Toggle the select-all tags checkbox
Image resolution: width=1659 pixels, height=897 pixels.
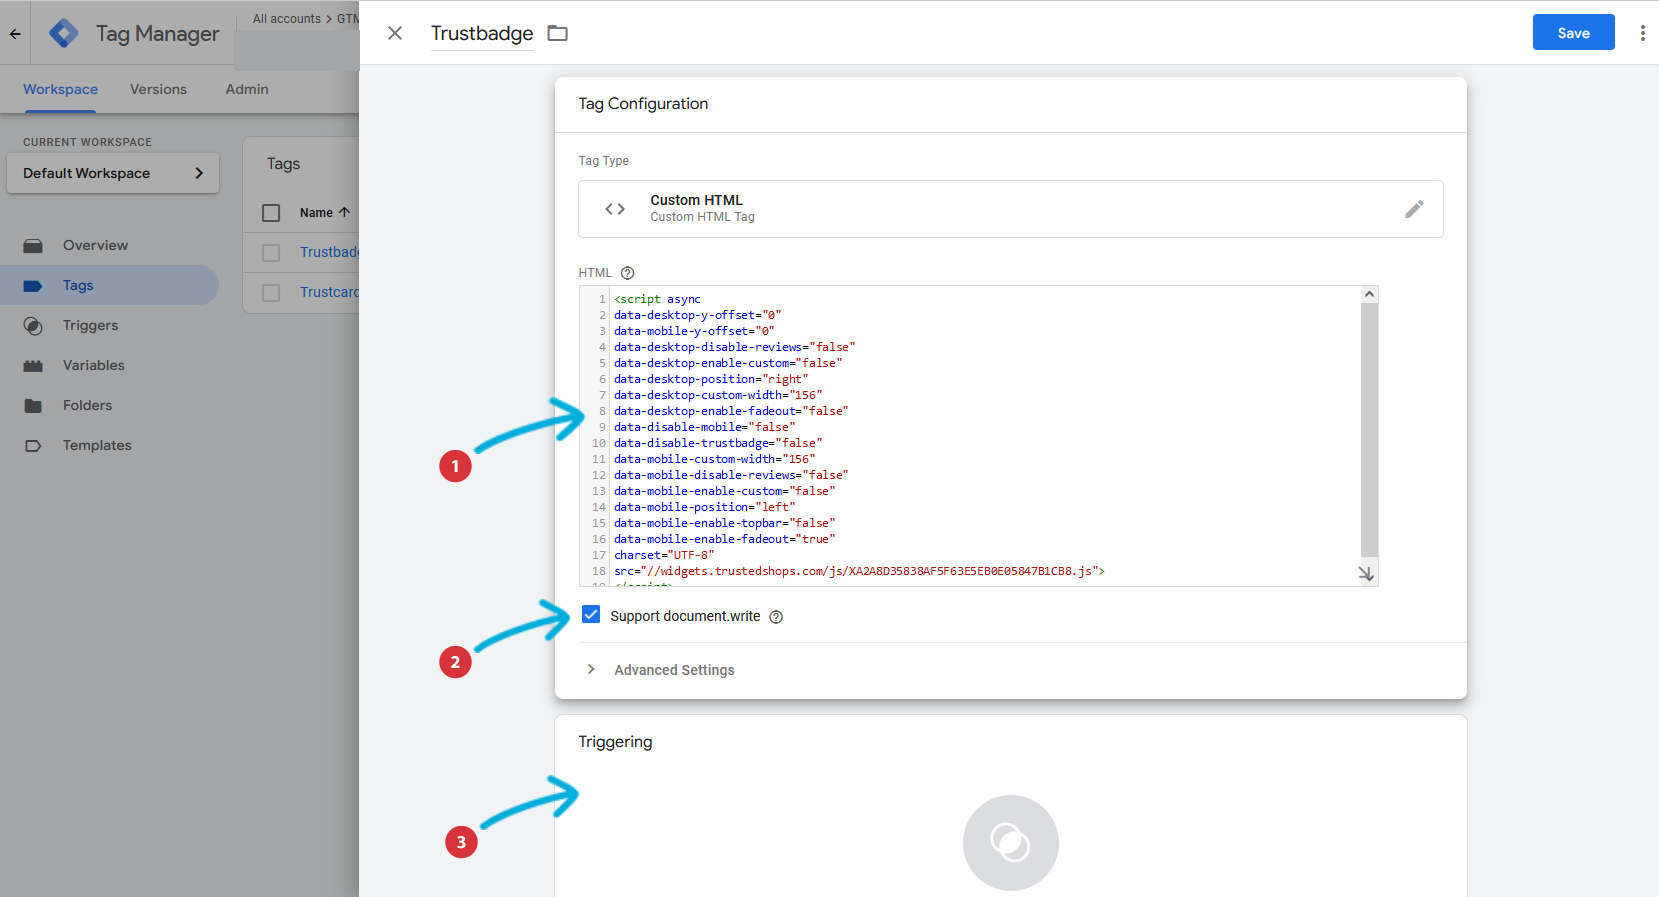[271, 213]
